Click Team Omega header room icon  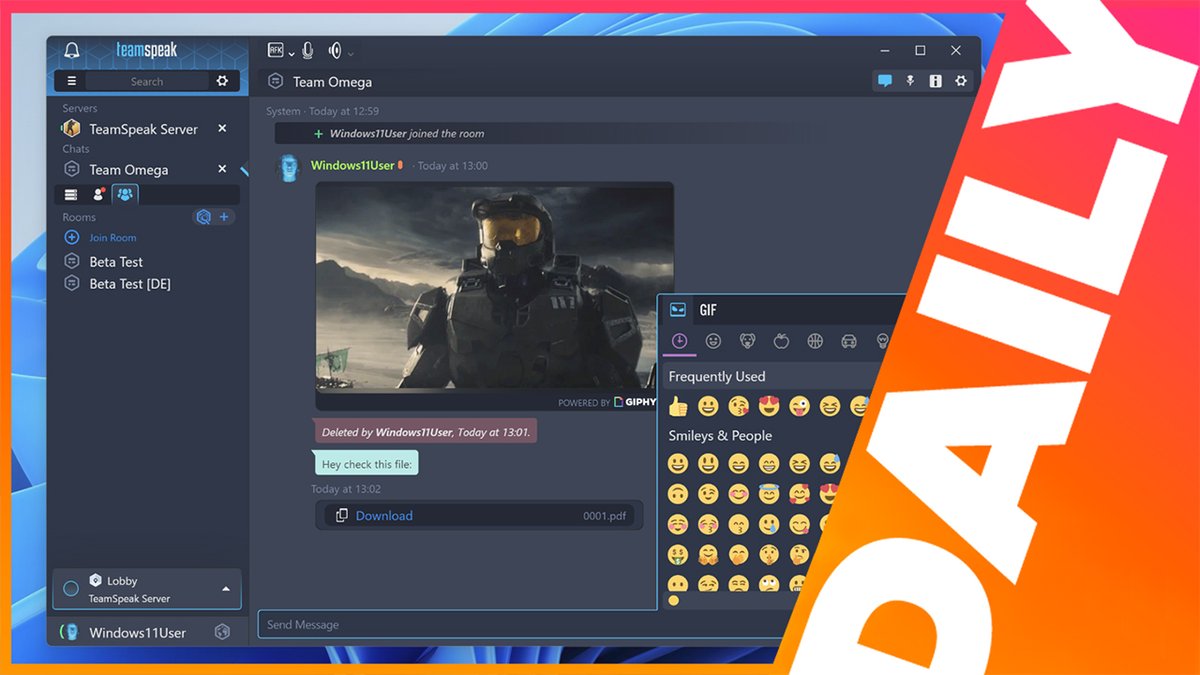pos(276,82)
